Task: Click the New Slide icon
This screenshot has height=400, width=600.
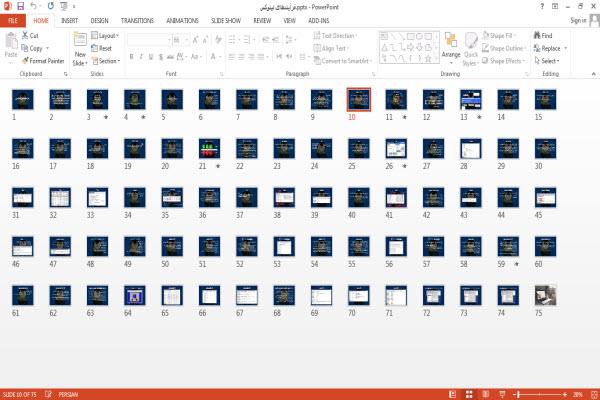Action: click(x=80, y=40)
